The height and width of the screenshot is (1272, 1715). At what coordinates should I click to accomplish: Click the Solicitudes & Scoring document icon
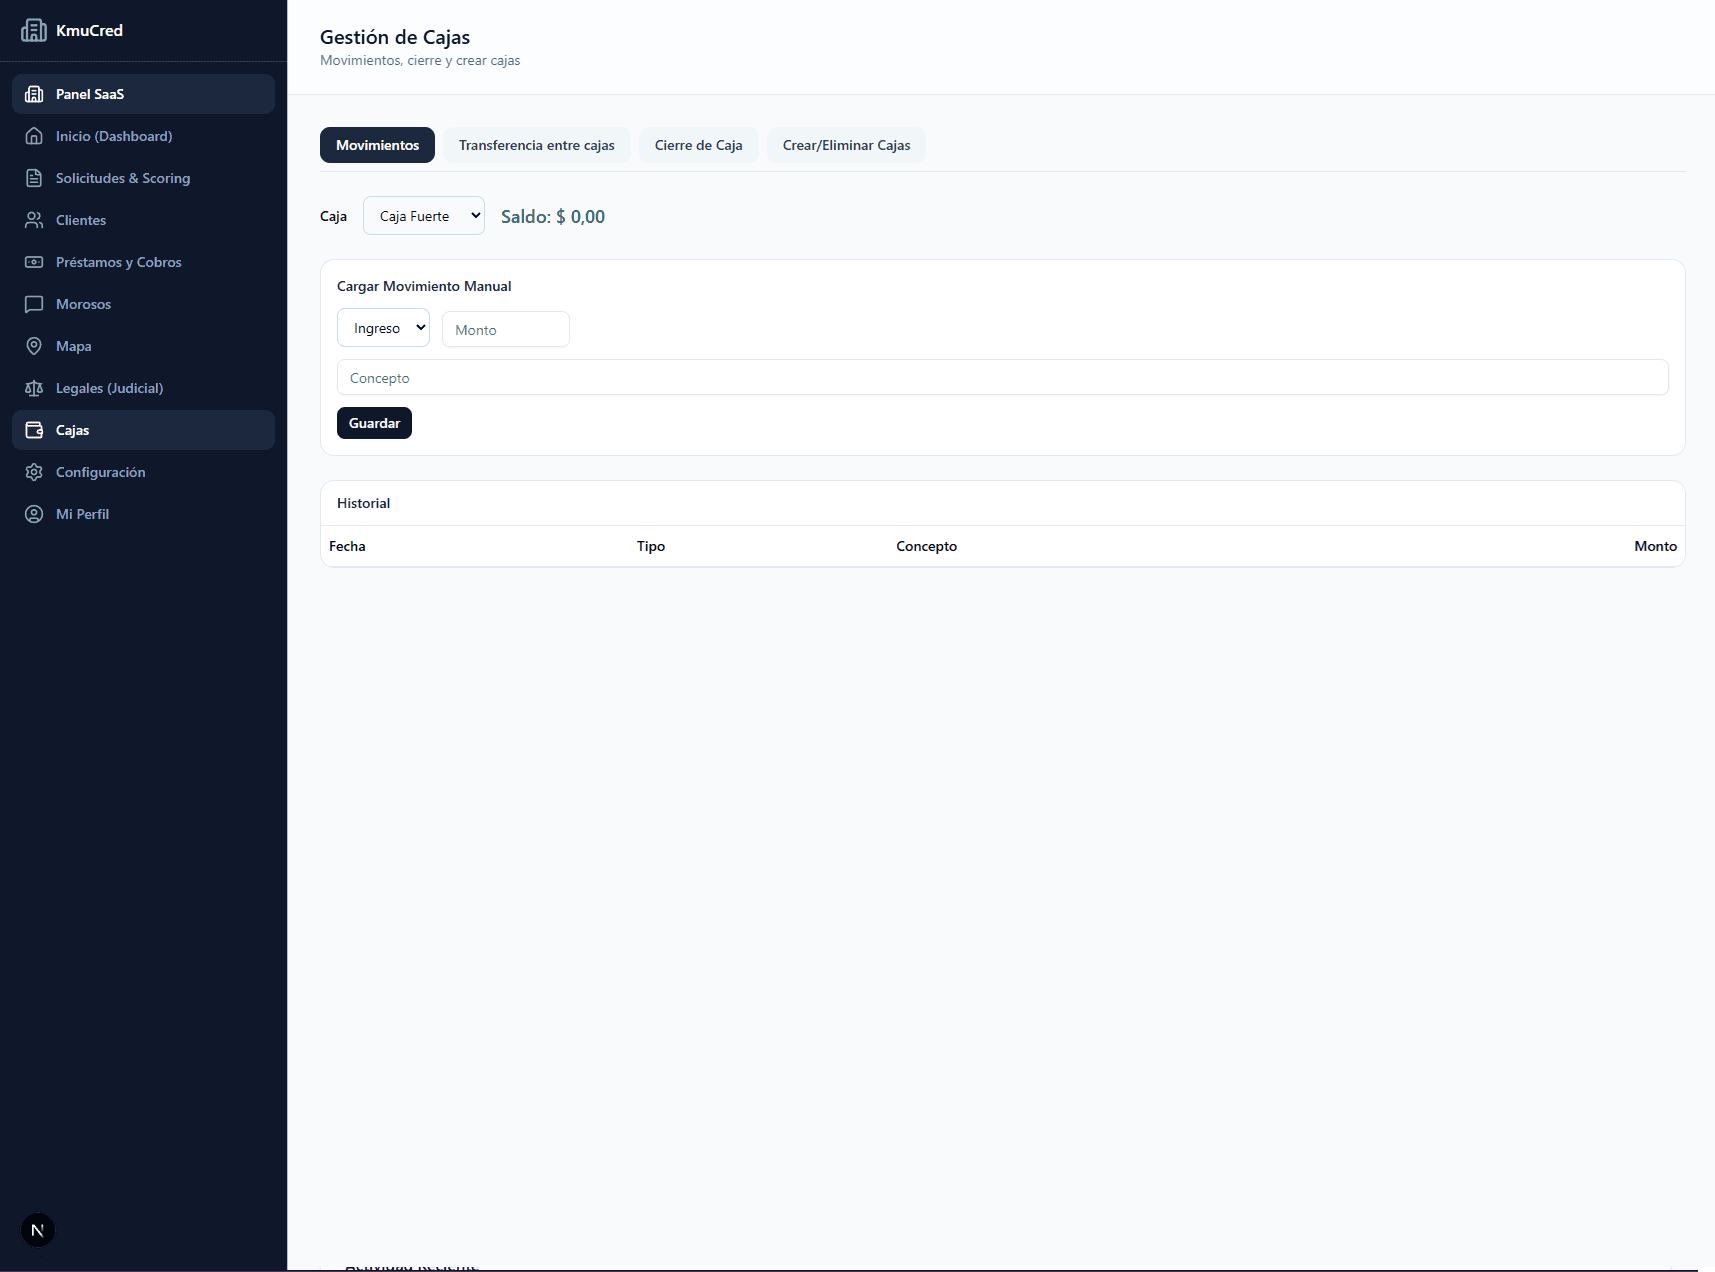pyautogui.click(x=34, y=178)
